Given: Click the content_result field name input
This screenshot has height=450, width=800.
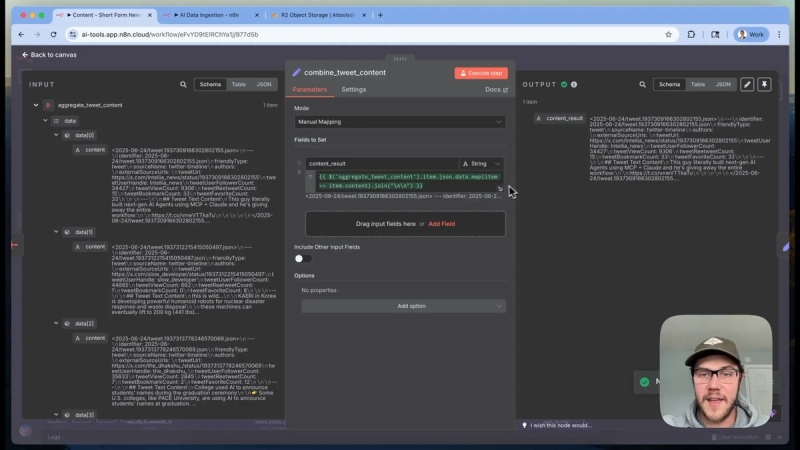Looking at the screenshot, I should [382, 164].
